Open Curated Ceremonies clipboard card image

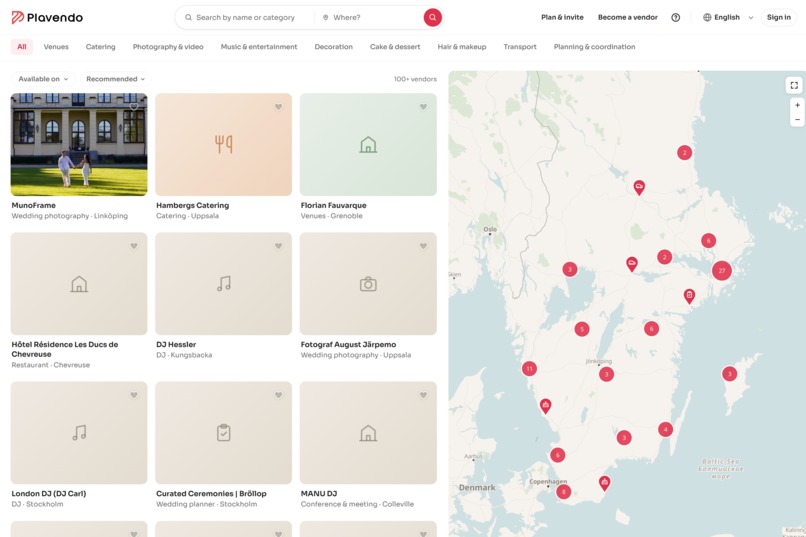tap(224, 433)
